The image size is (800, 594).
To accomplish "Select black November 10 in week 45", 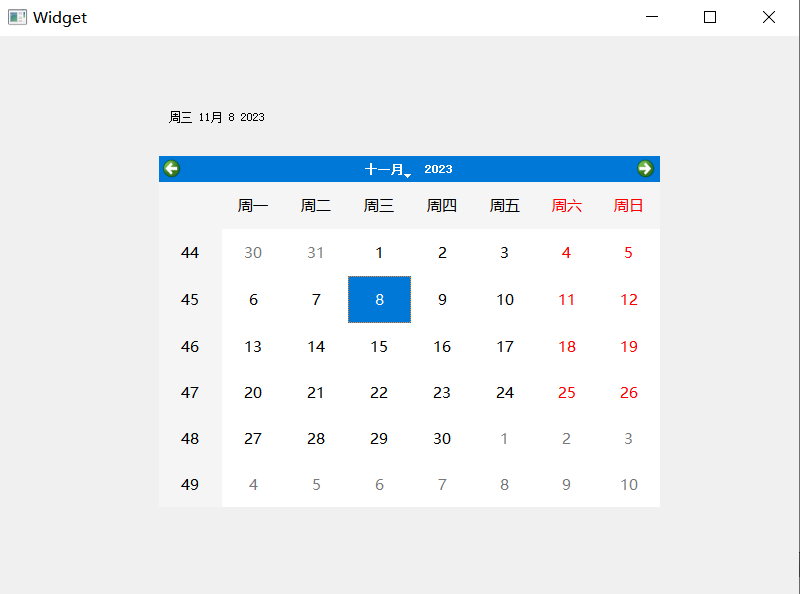I will 505,300.
